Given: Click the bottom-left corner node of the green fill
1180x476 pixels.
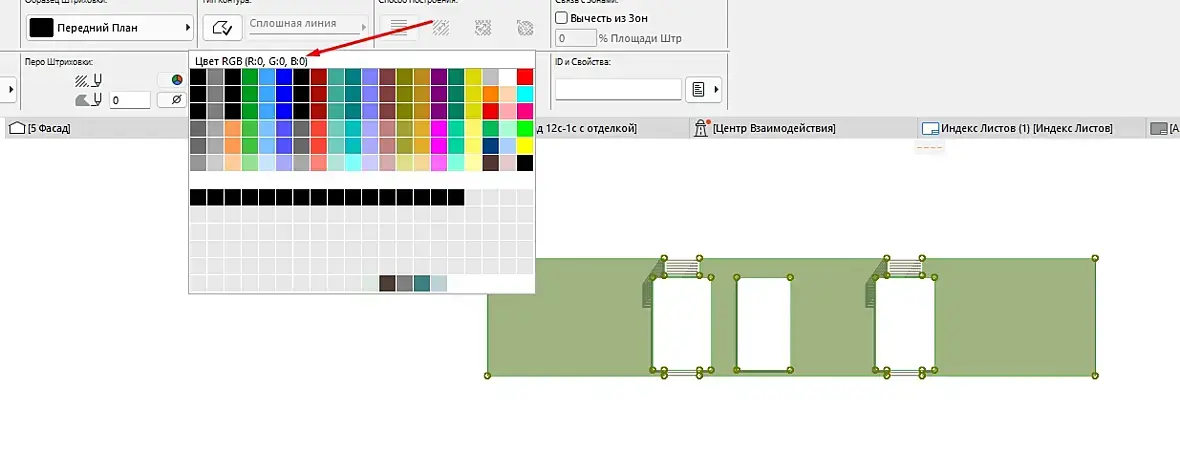Looking at the screenshot, I should 488,375.
